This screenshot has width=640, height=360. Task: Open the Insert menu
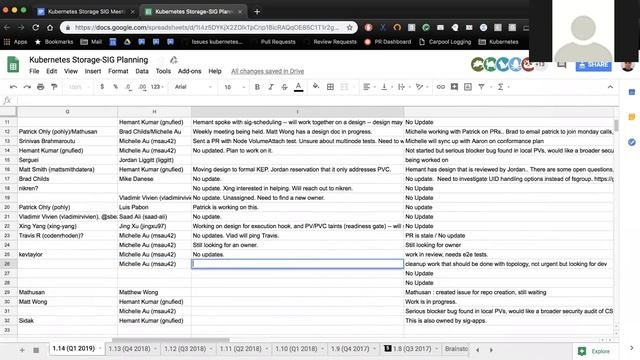pyautogui.click(x=93, y=71)
